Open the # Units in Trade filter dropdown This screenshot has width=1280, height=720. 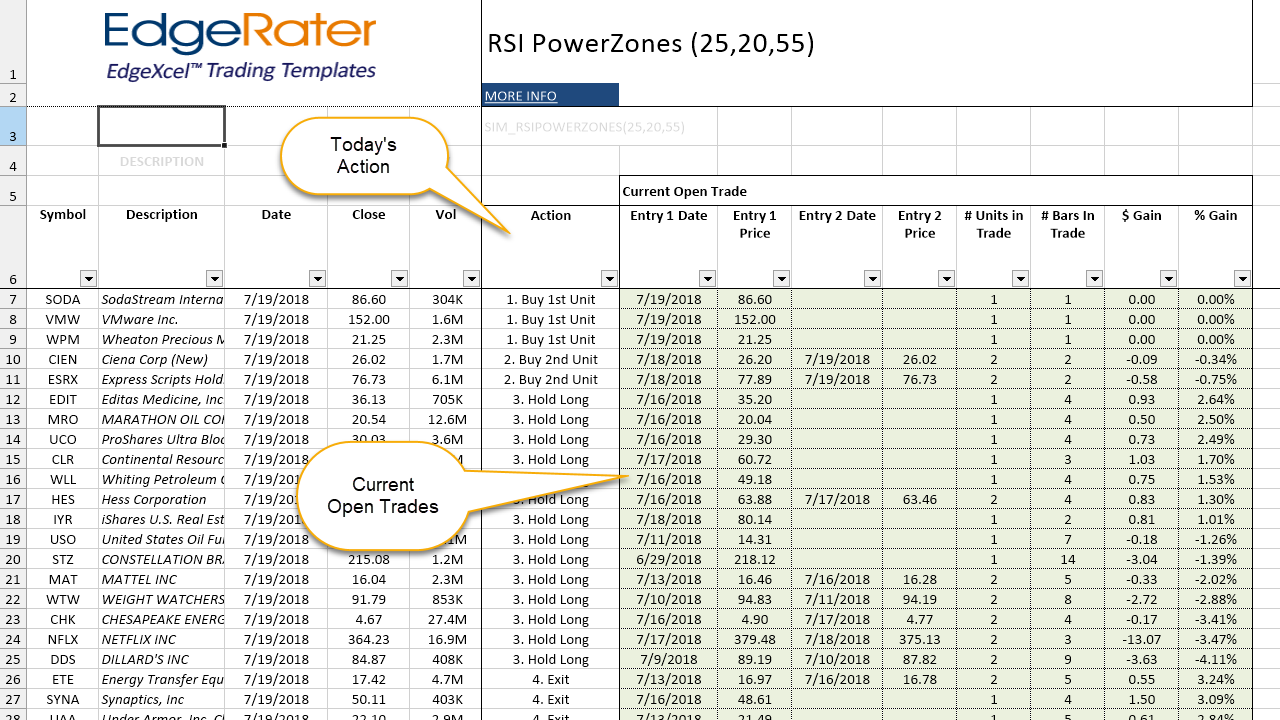click(x=1021, y=279)
